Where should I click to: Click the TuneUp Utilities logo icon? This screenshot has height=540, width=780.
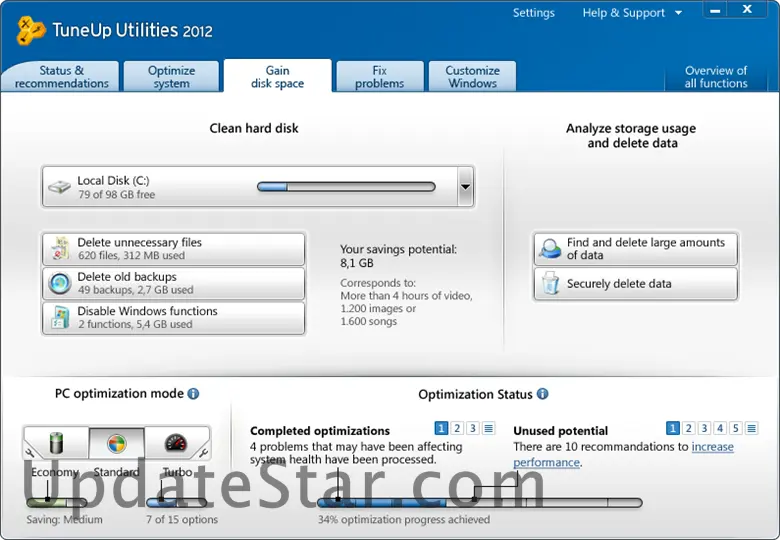click(31, 30)
